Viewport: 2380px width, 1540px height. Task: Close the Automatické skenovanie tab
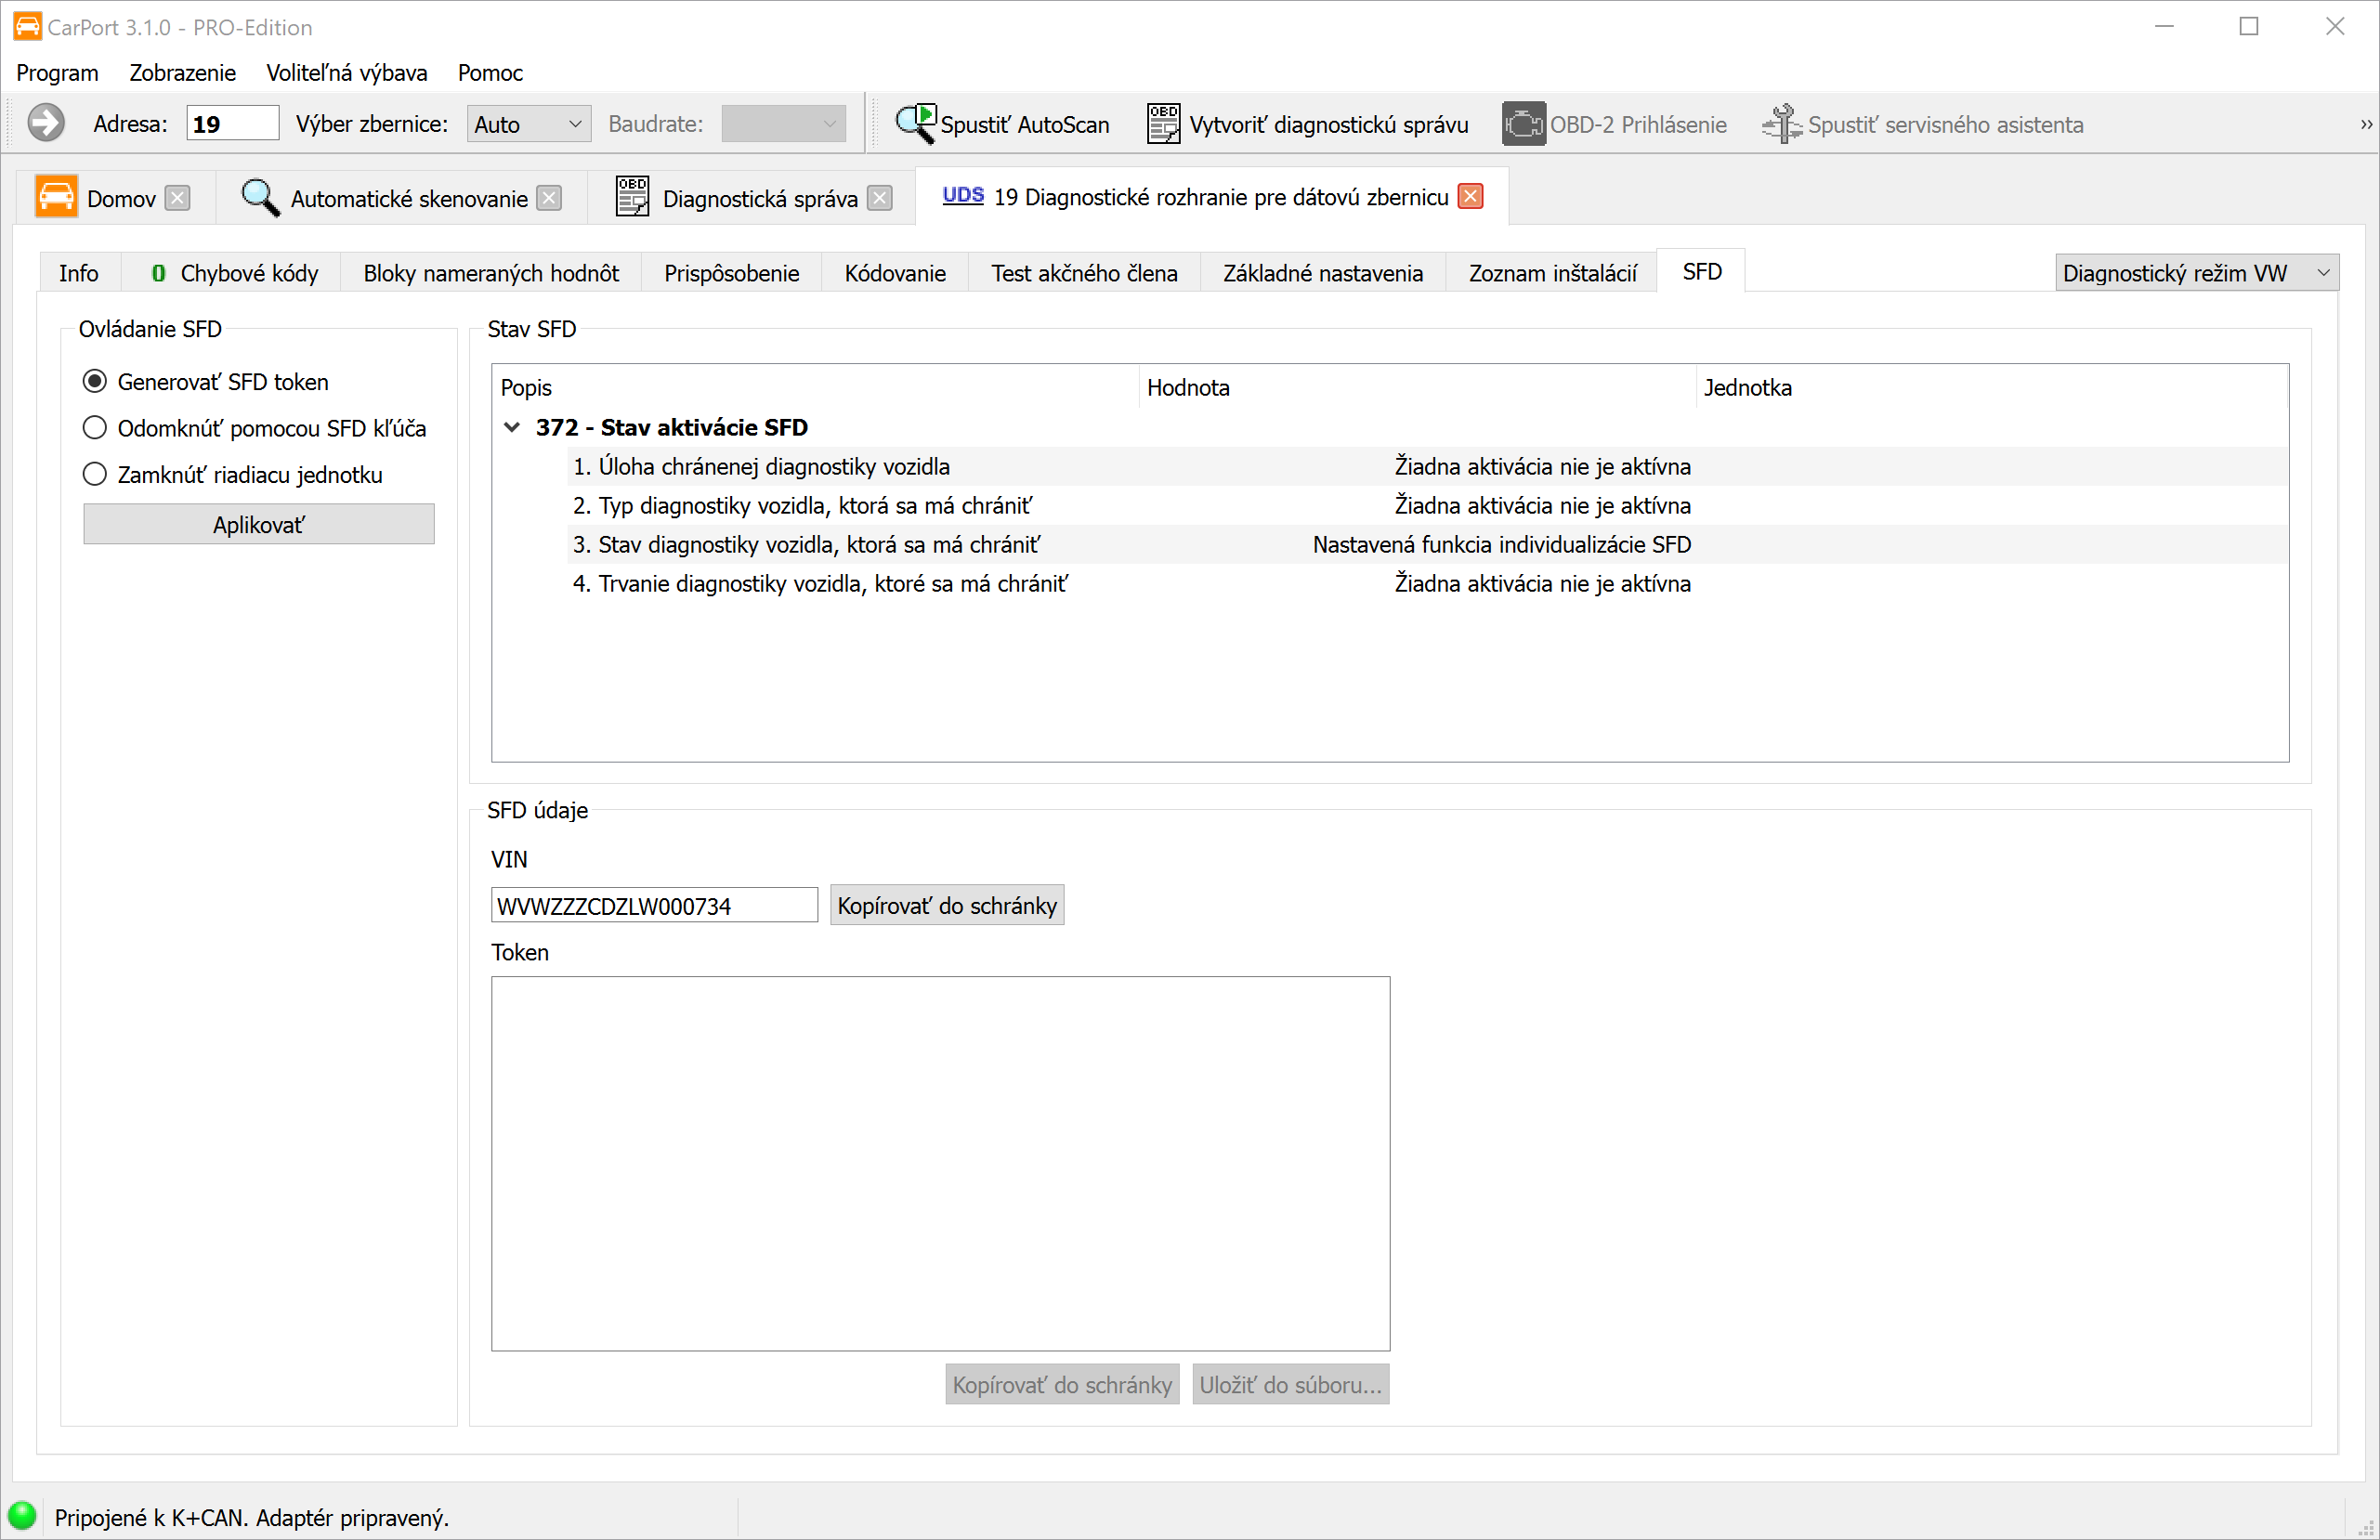(549, 198)
